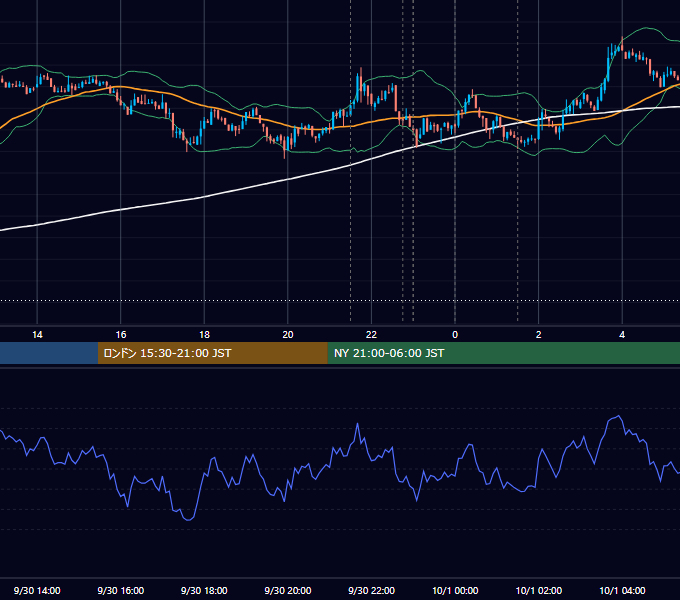Image resolution: width=680 pixels, height=600 pixels.
Task: Select the 18 hour label on price chart
Action: coord(204,335)
